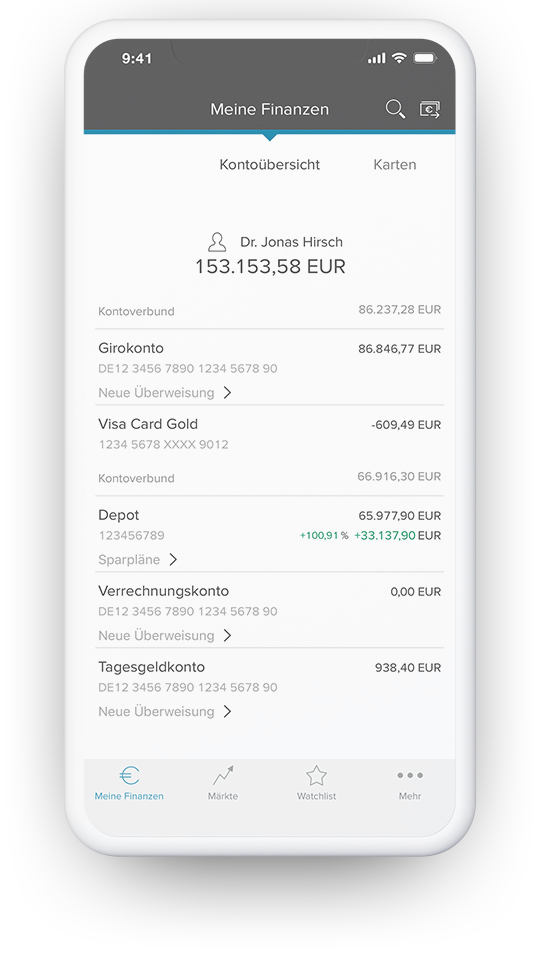The height and width of the screenshot is (960, 540).
Task: Tap Girokonto's Neue Überweisung chevron
Action: [227, 392]
